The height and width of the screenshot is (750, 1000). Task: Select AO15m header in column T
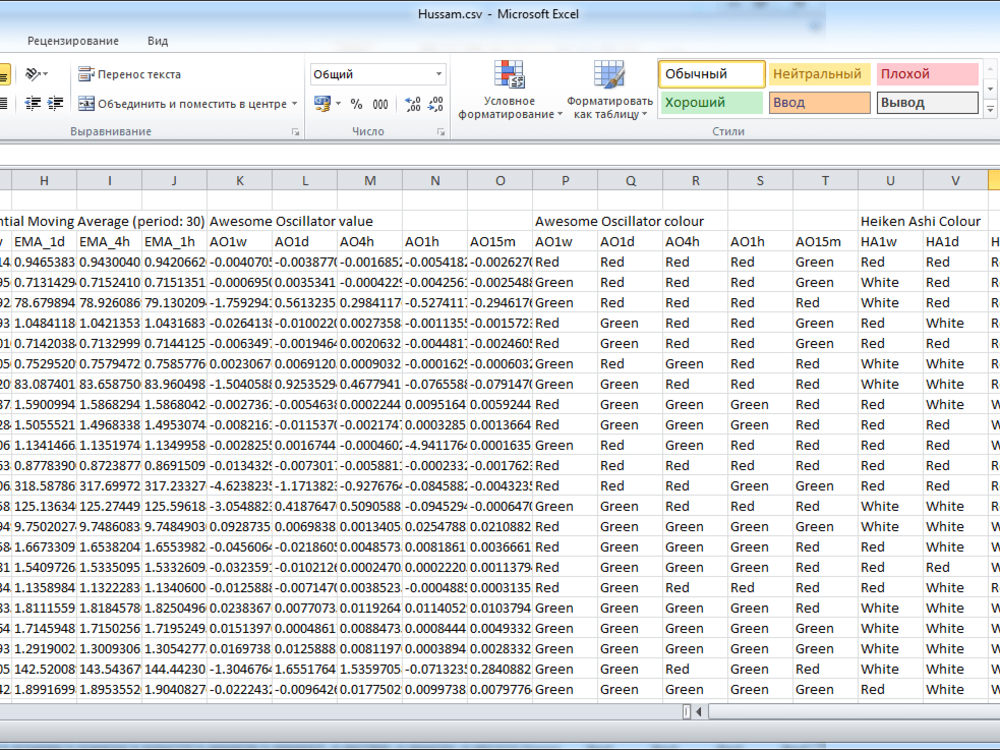click(x=825, y=242)
